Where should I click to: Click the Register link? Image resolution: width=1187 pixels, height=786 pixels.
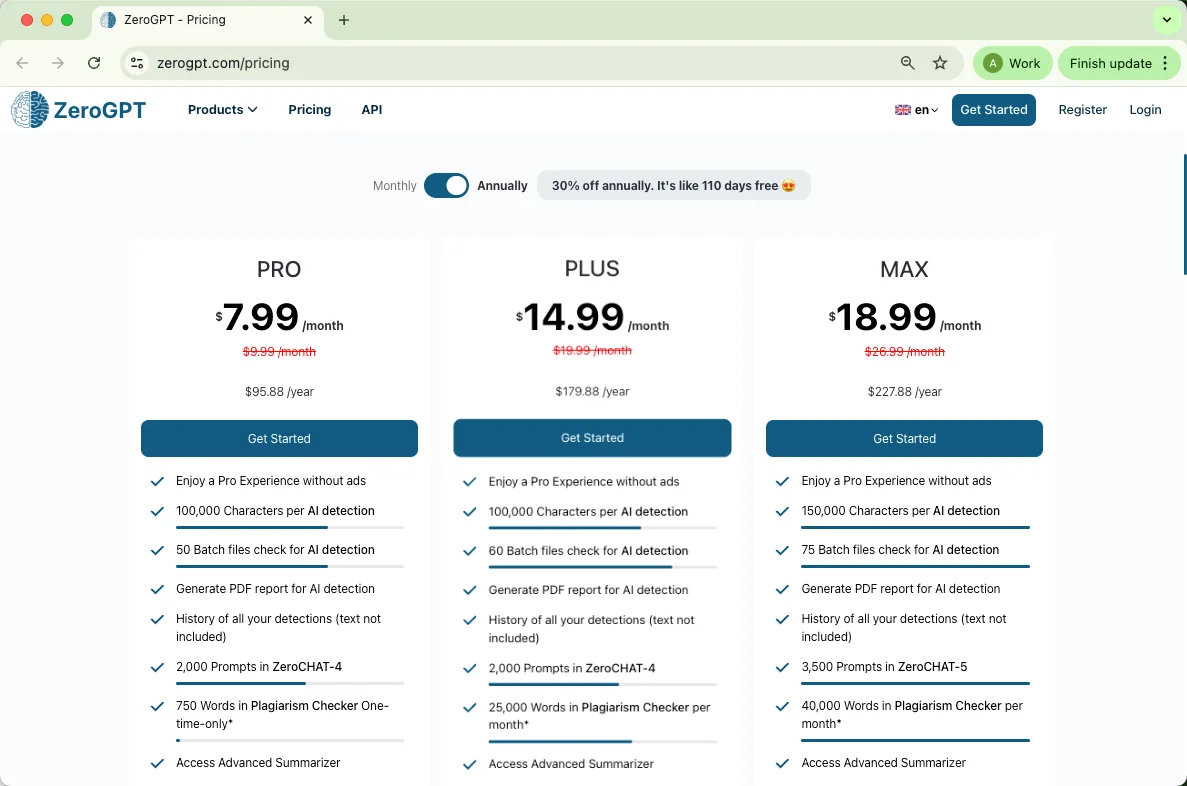(1083, 110)
